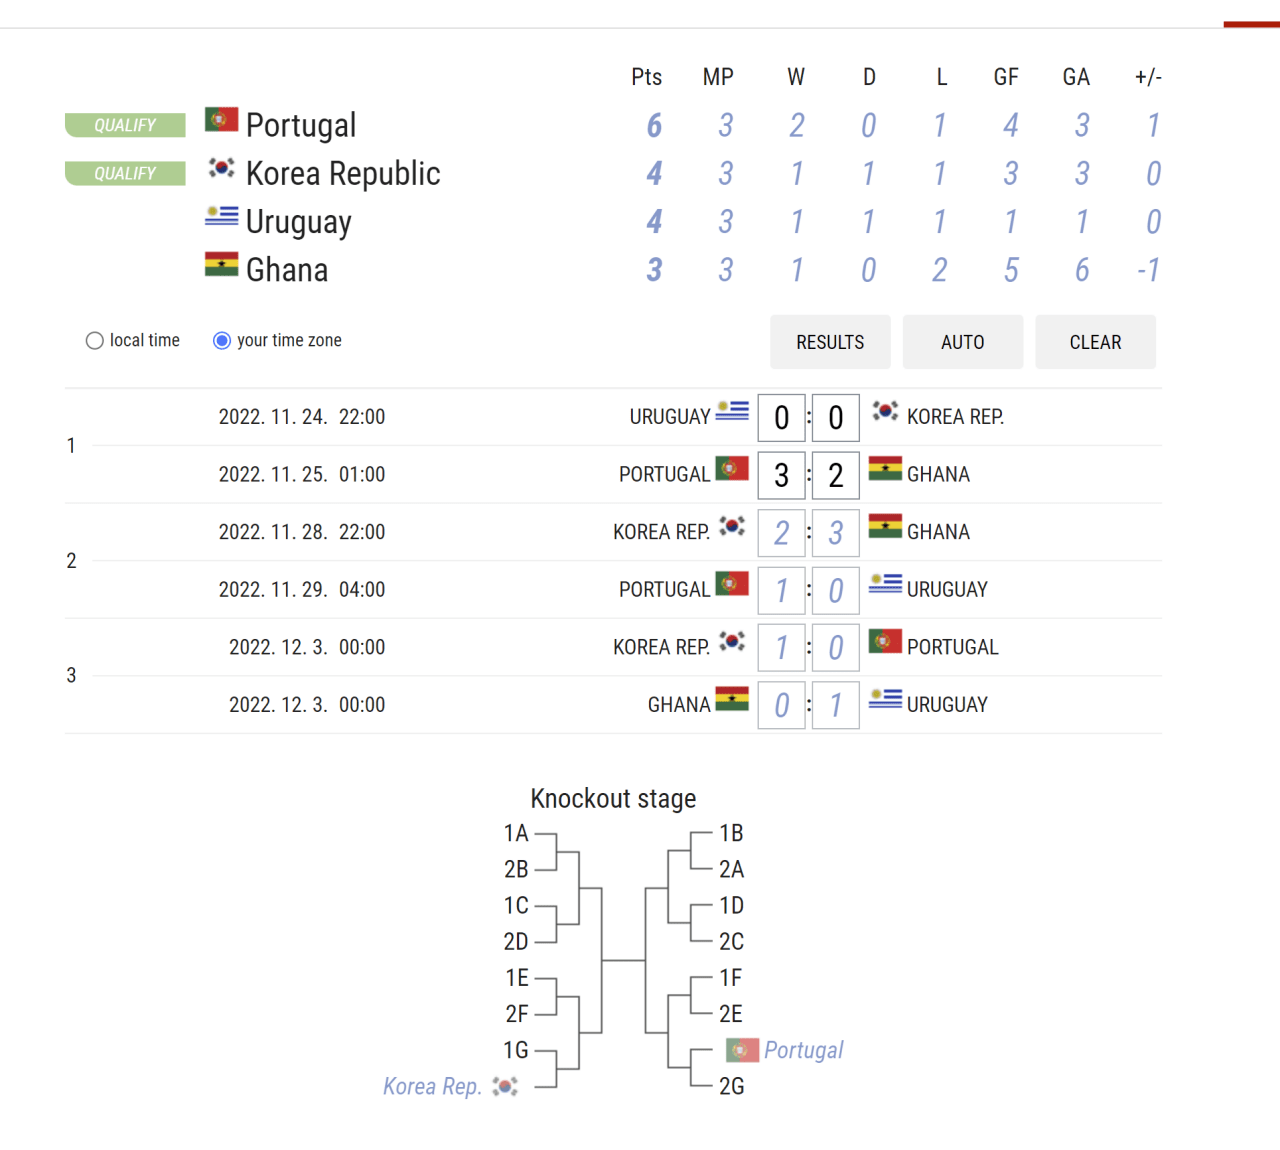Click Portugal's score box versus Ghana
Image resolution: width=1280 pixels, height=1150 pixels.
click(782, 476)
